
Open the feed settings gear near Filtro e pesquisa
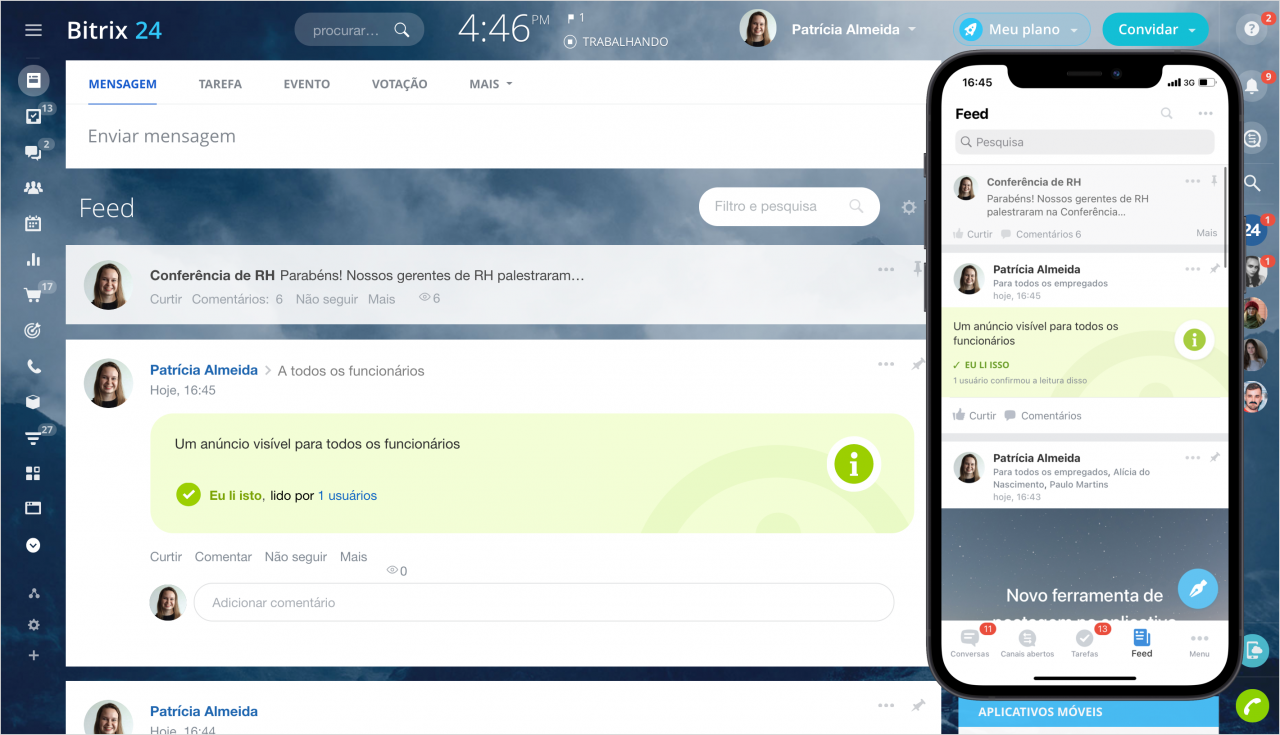pyautogui.click(x=908, y=207)
